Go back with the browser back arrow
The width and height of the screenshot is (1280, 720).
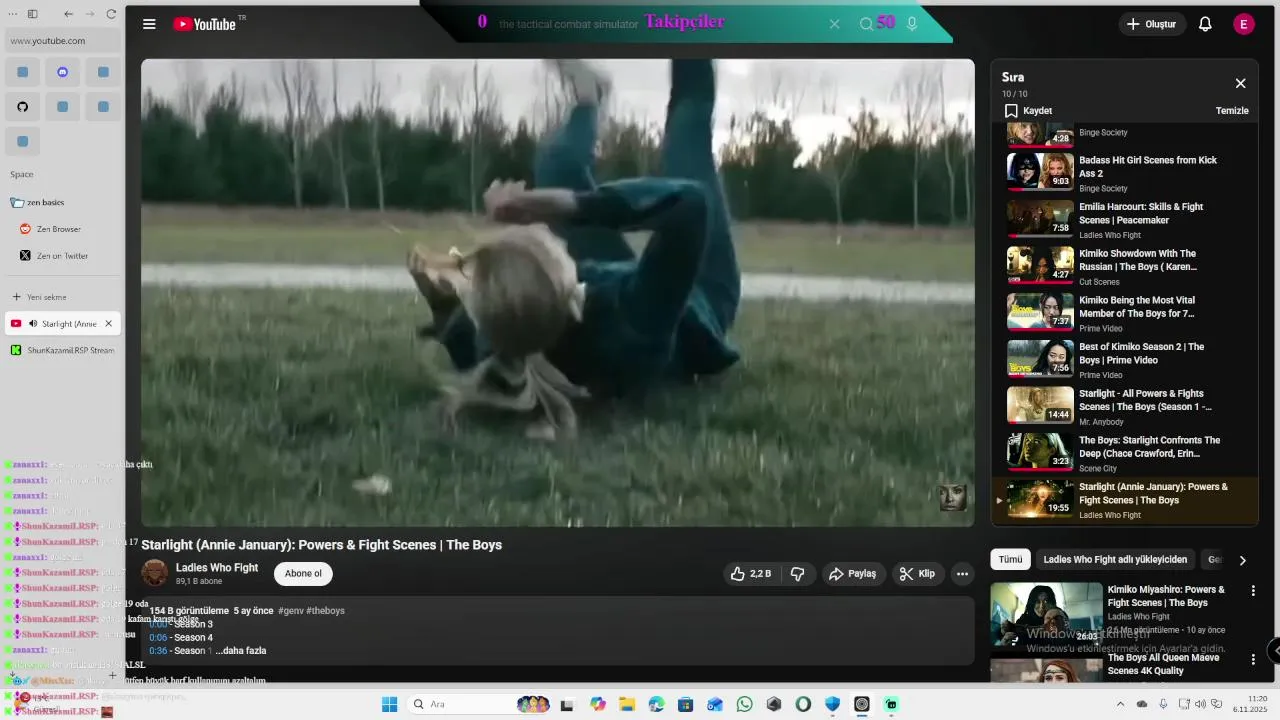point(68,14)
